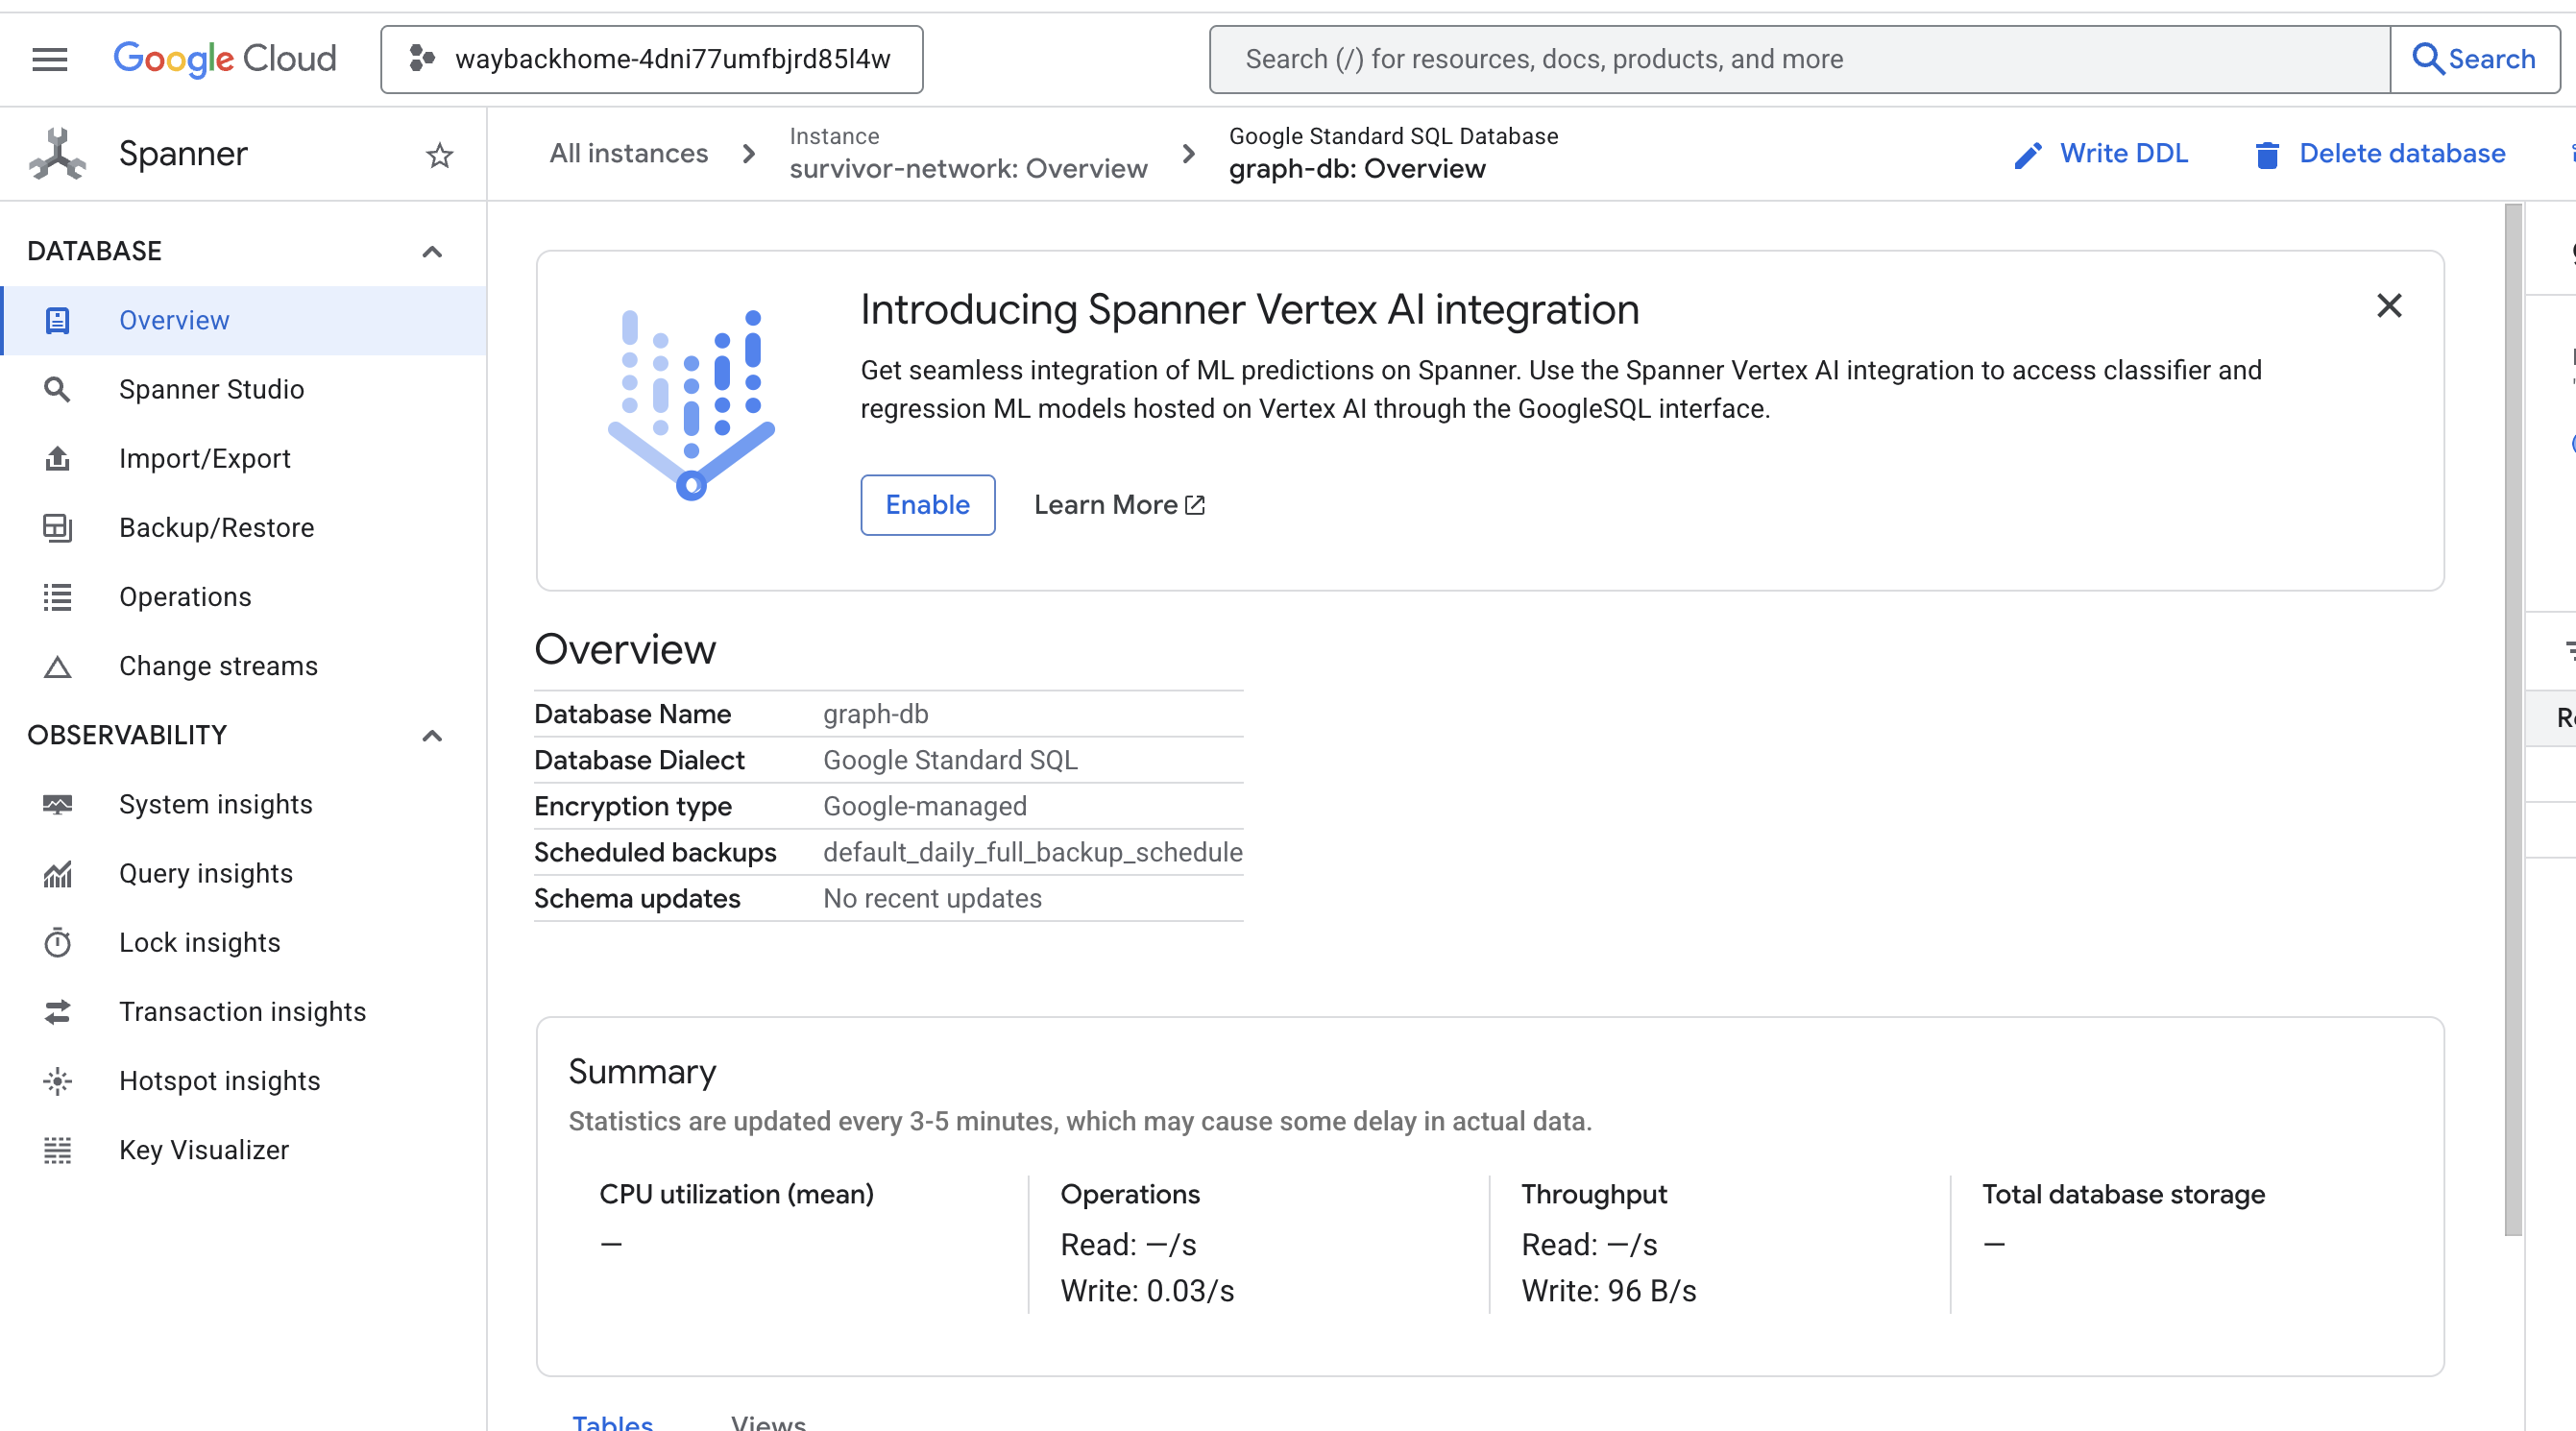Focus the resources search field
Screen dimensions: 2576x1431
point(1798,59)
